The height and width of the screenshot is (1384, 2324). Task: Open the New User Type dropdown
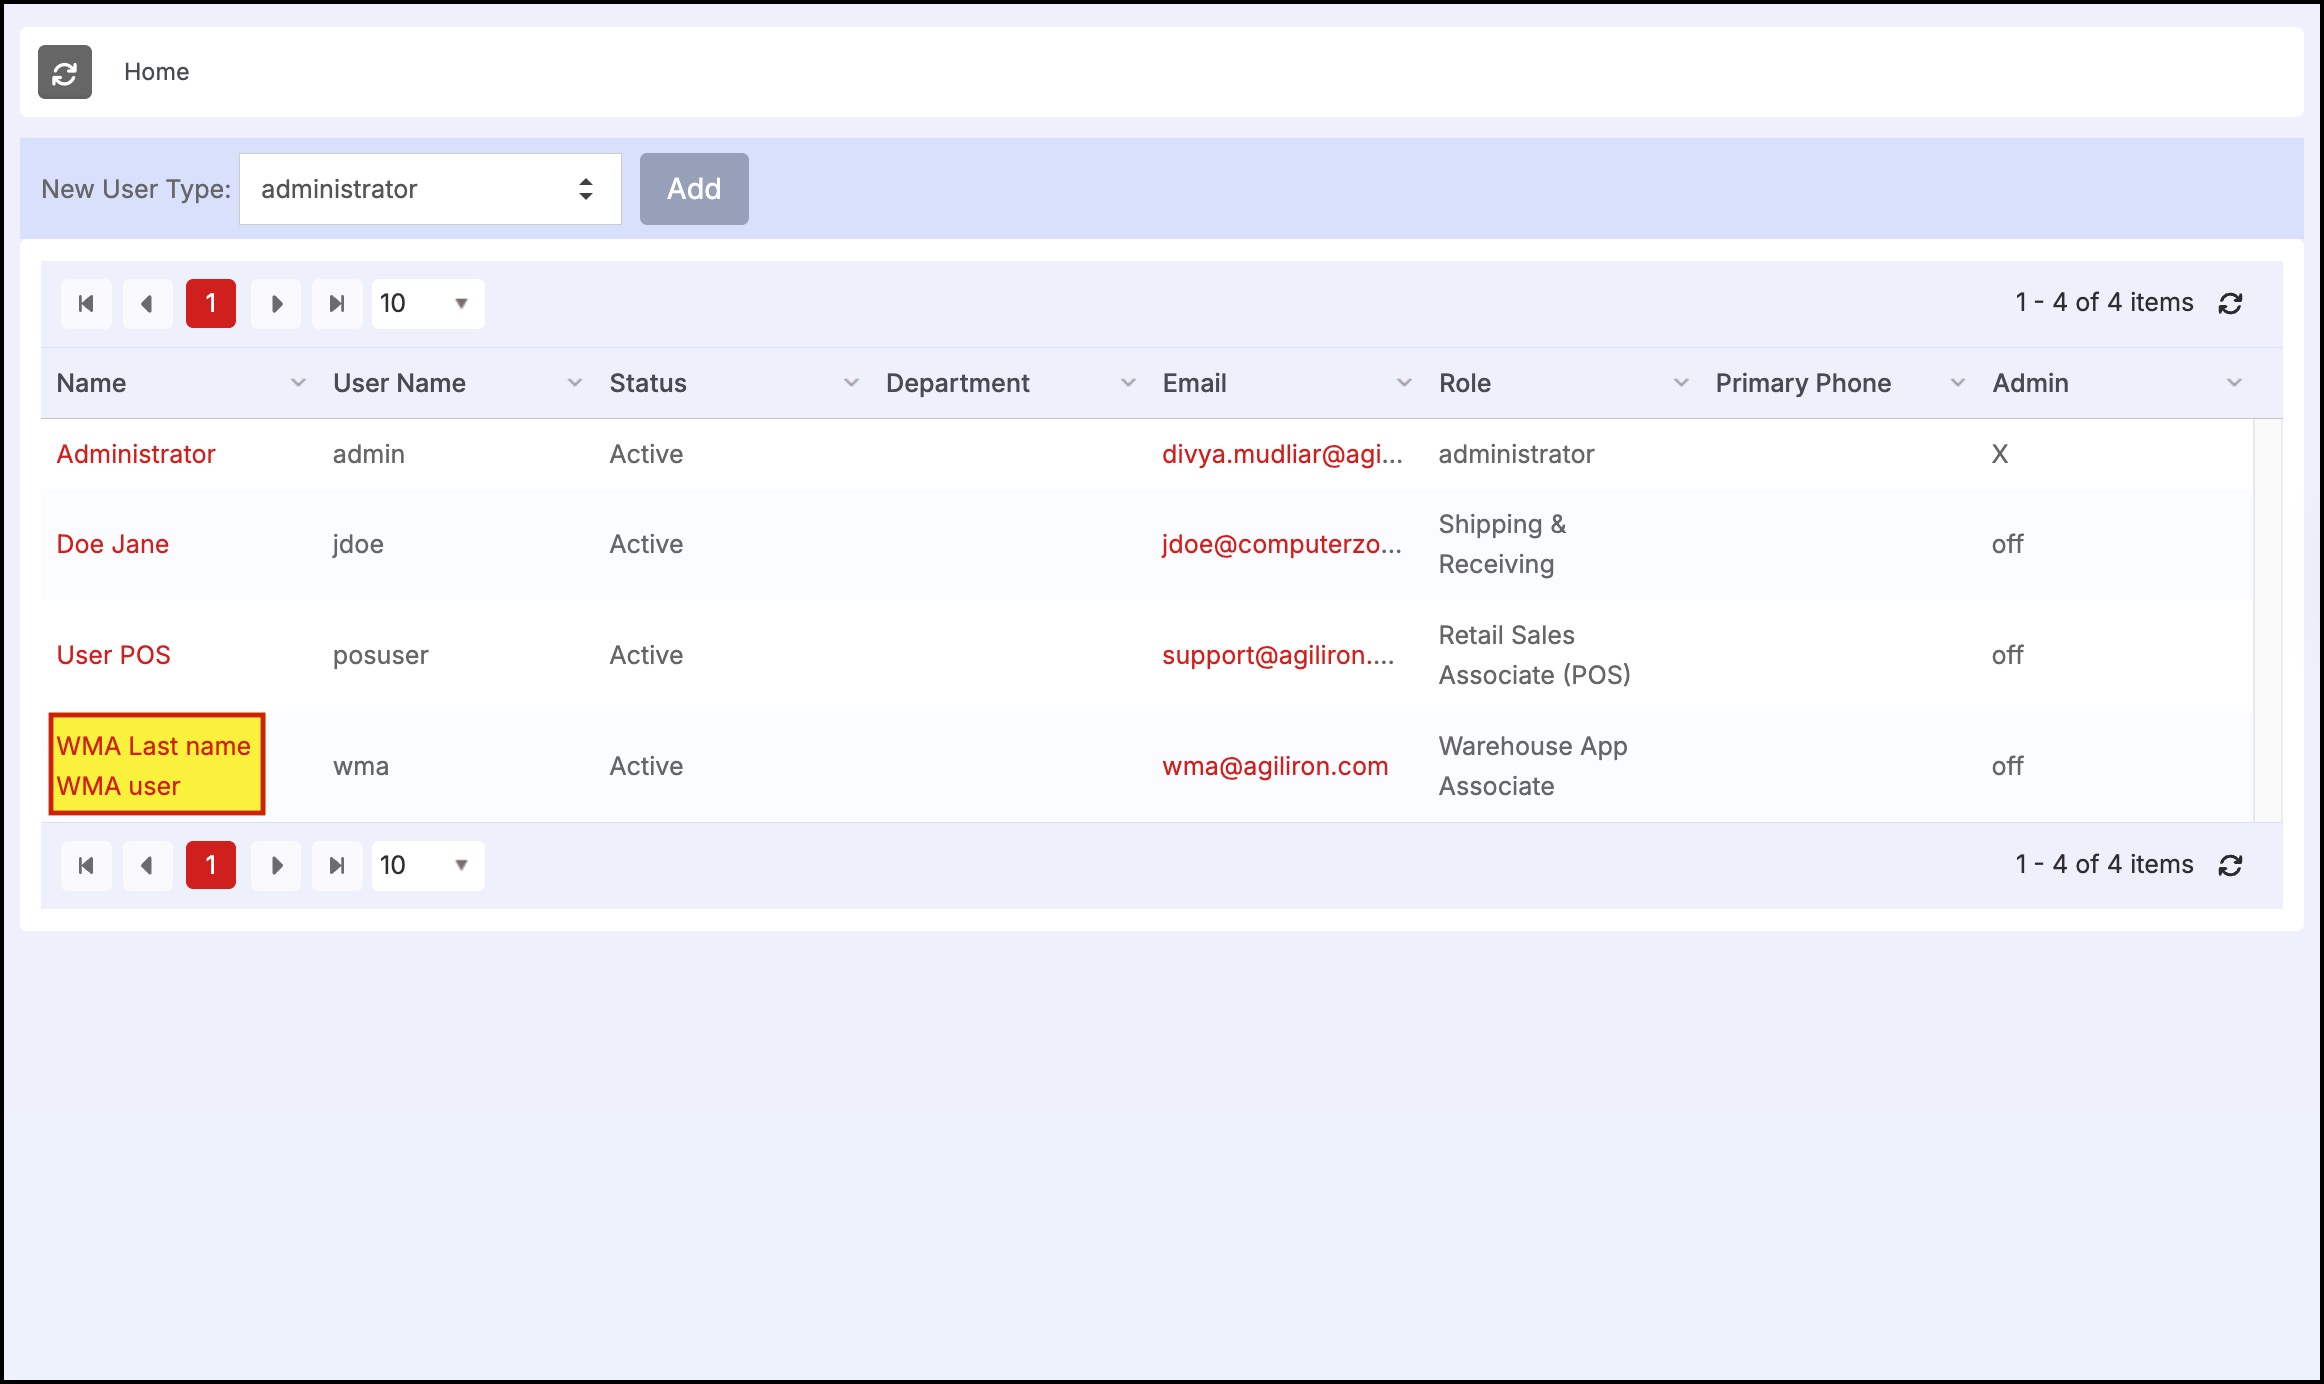coord(430,189)
